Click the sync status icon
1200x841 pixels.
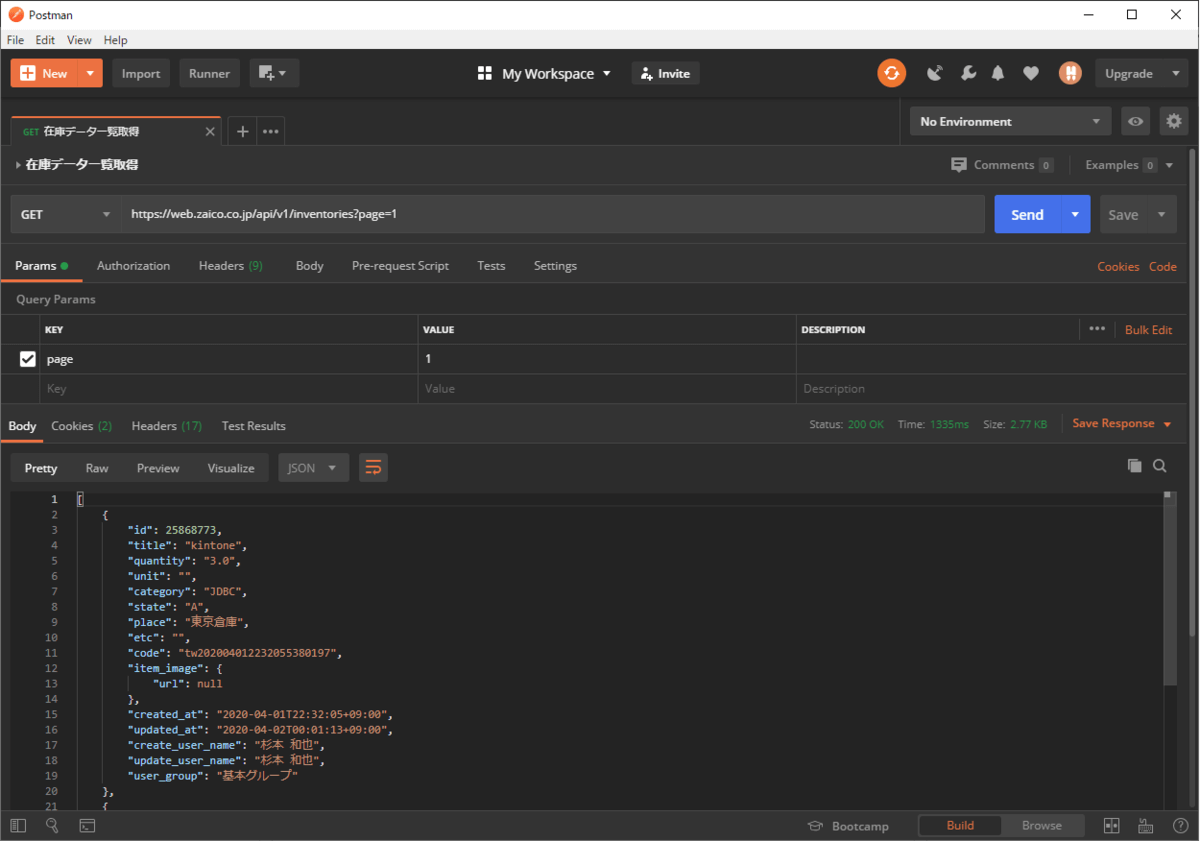(x=891, y=73)
